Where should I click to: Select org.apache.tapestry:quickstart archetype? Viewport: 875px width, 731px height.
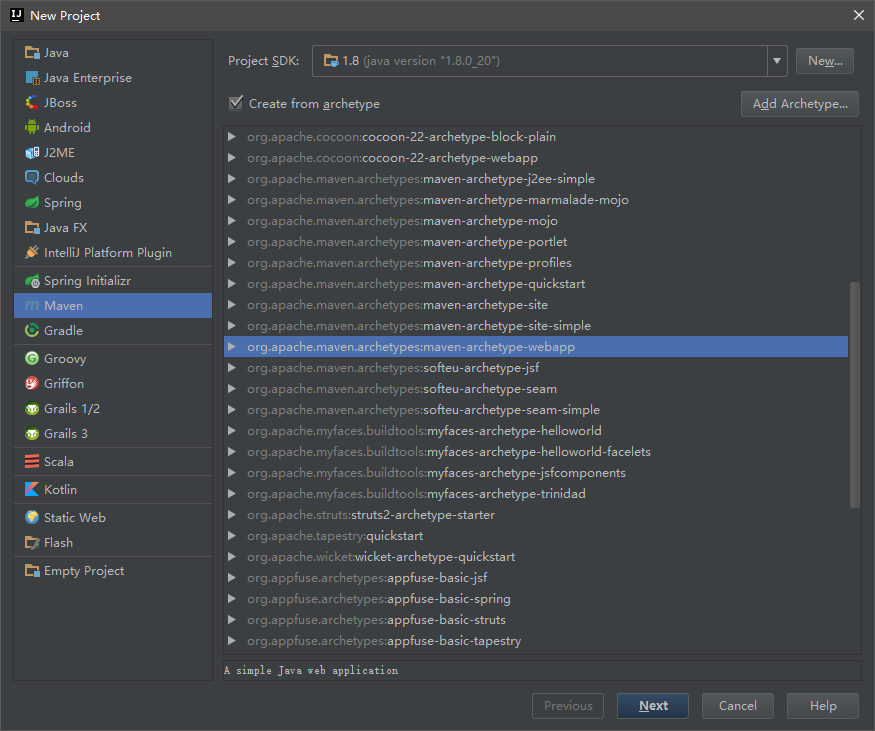[x=536, y=536]
